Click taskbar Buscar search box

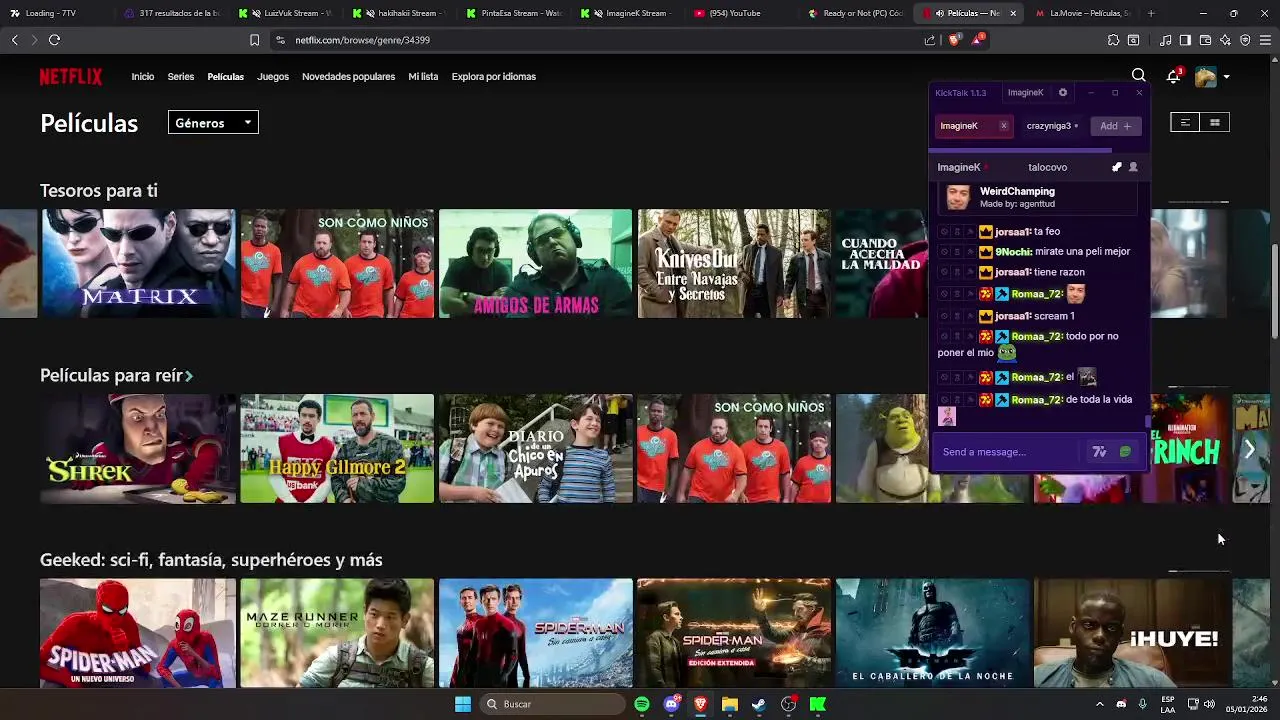(554, 704)
